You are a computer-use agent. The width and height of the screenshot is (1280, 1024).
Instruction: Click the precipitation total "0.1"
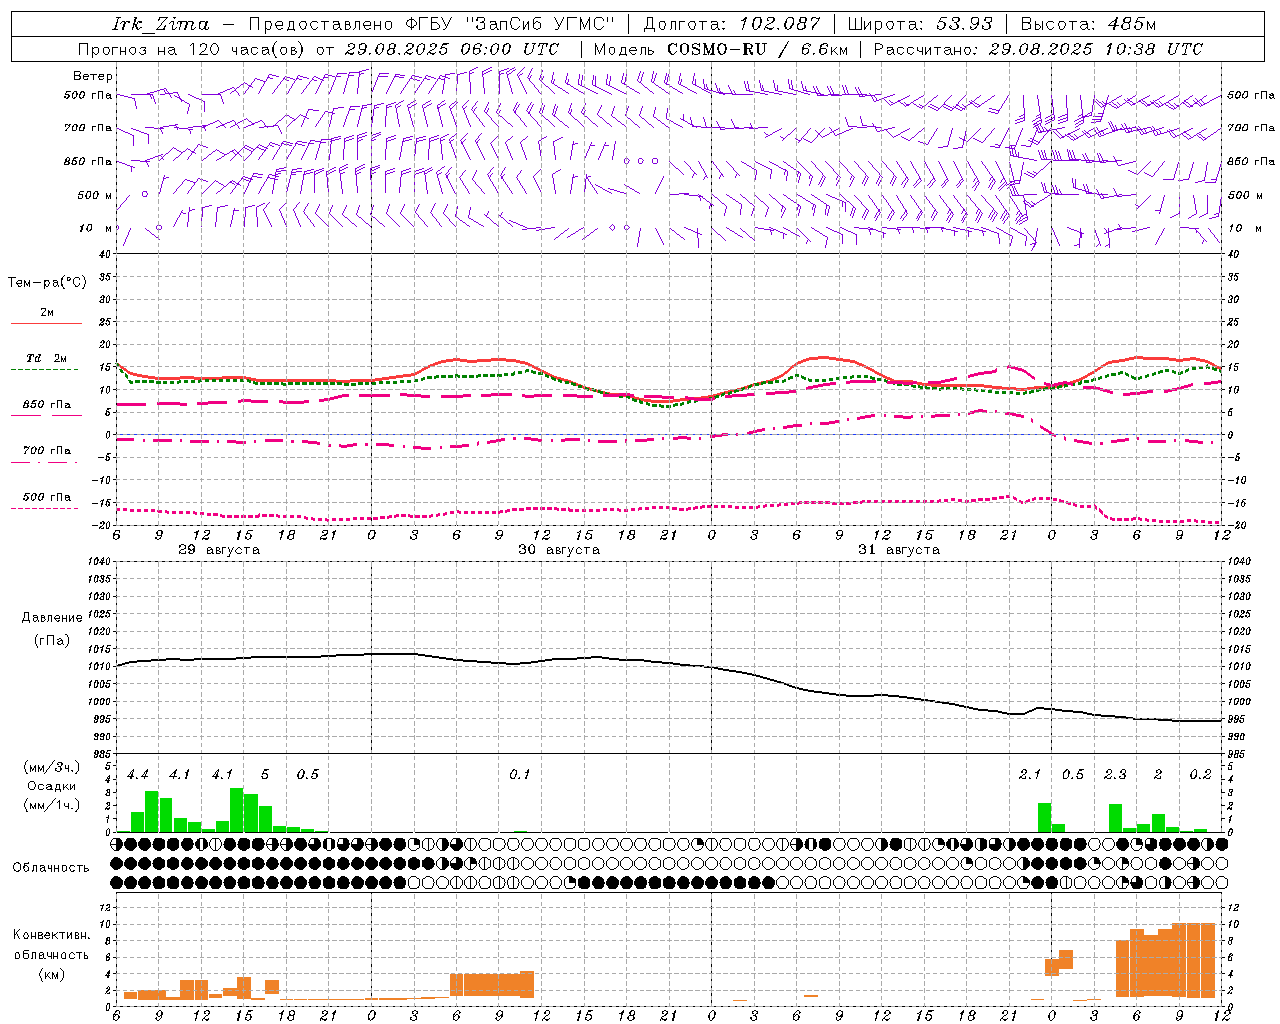pyautogui.click(x=520, y=774)
